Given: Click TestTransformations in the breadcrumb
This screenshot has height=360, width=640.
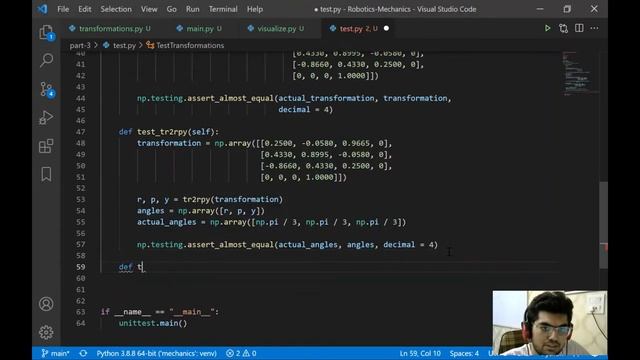Looking at the screenshot, I should (190, 45).
